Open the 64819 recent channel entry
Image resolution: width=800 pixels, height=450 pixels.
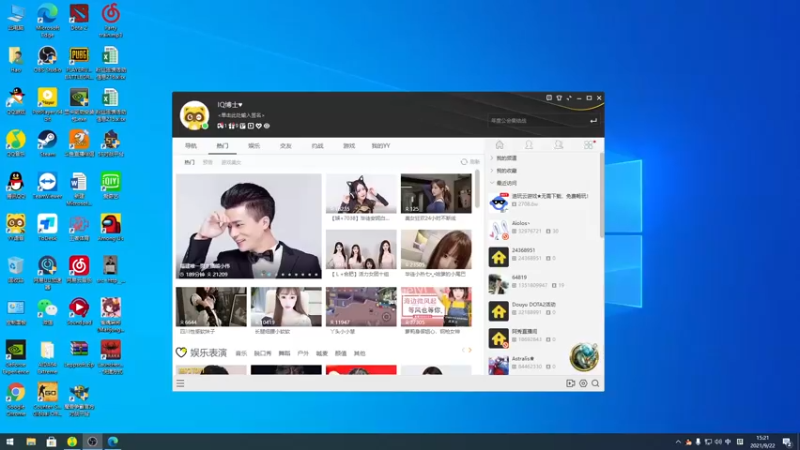point(542,284)
